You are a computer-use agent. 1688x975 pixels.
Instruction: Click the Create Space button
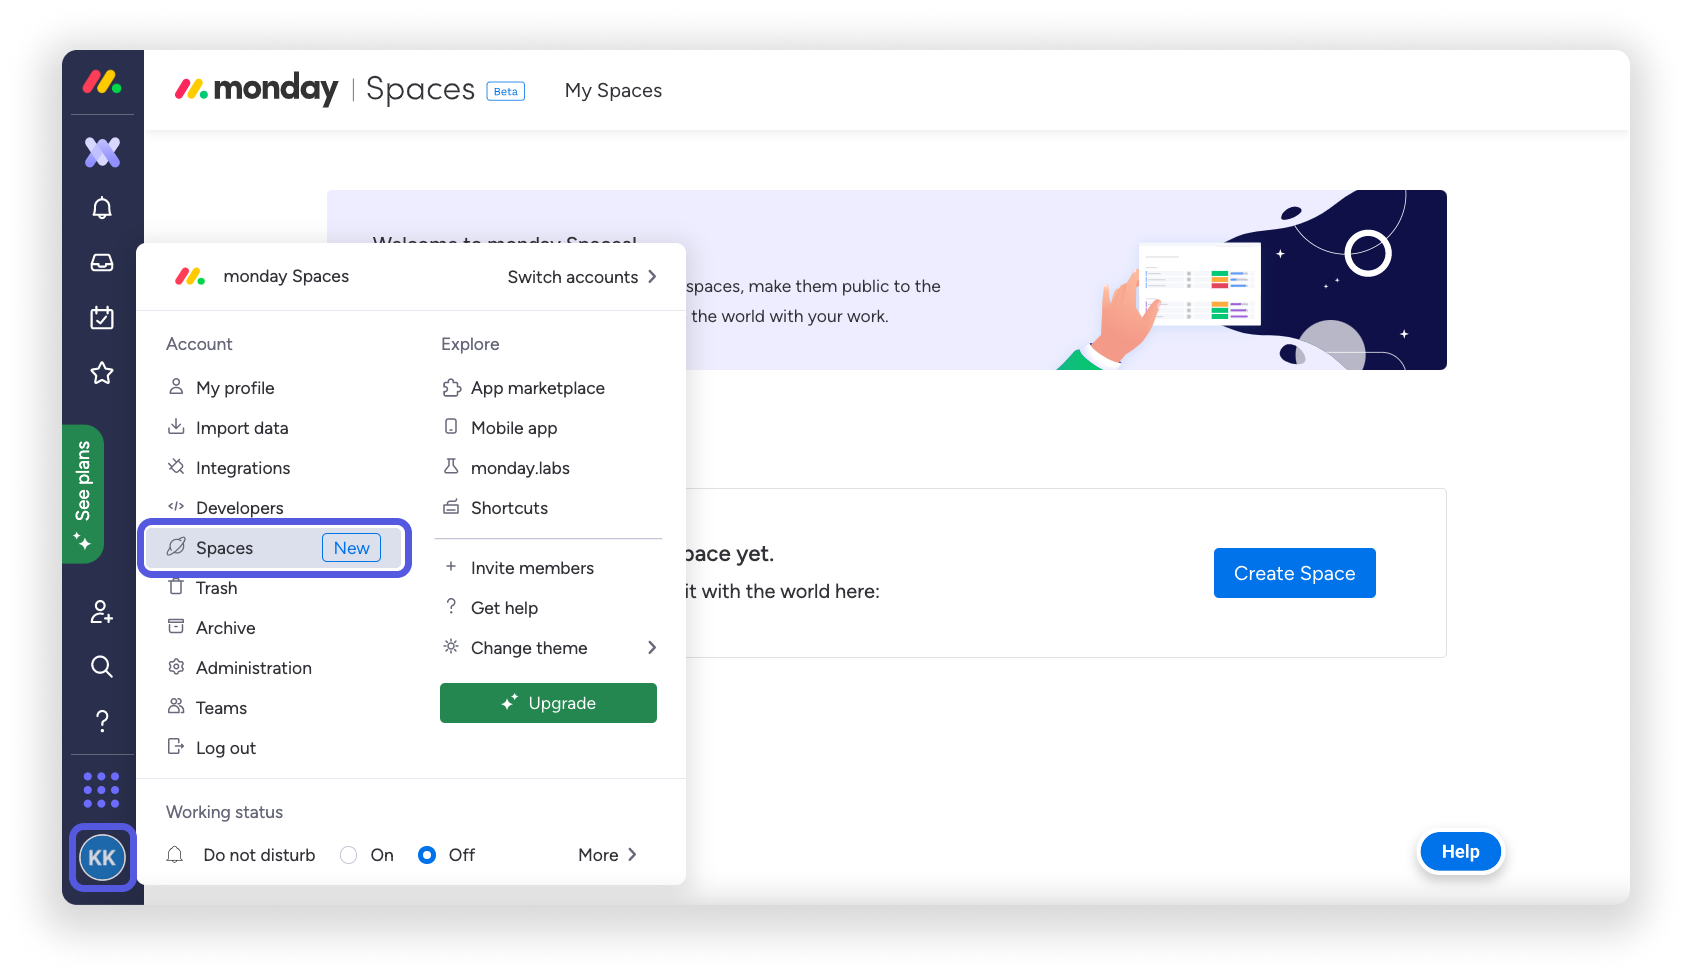pos(1294,572)
